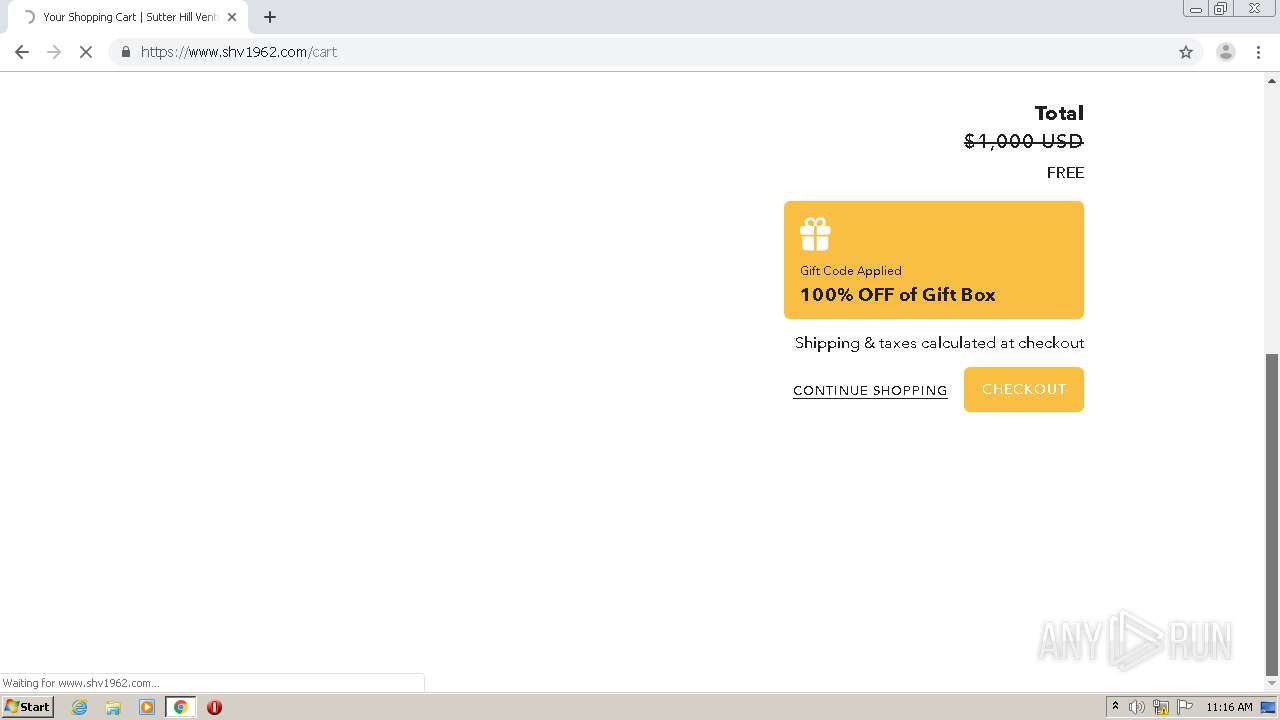
Task: Click the 100% OFF of Gift Box text
Action: (898, 294)
